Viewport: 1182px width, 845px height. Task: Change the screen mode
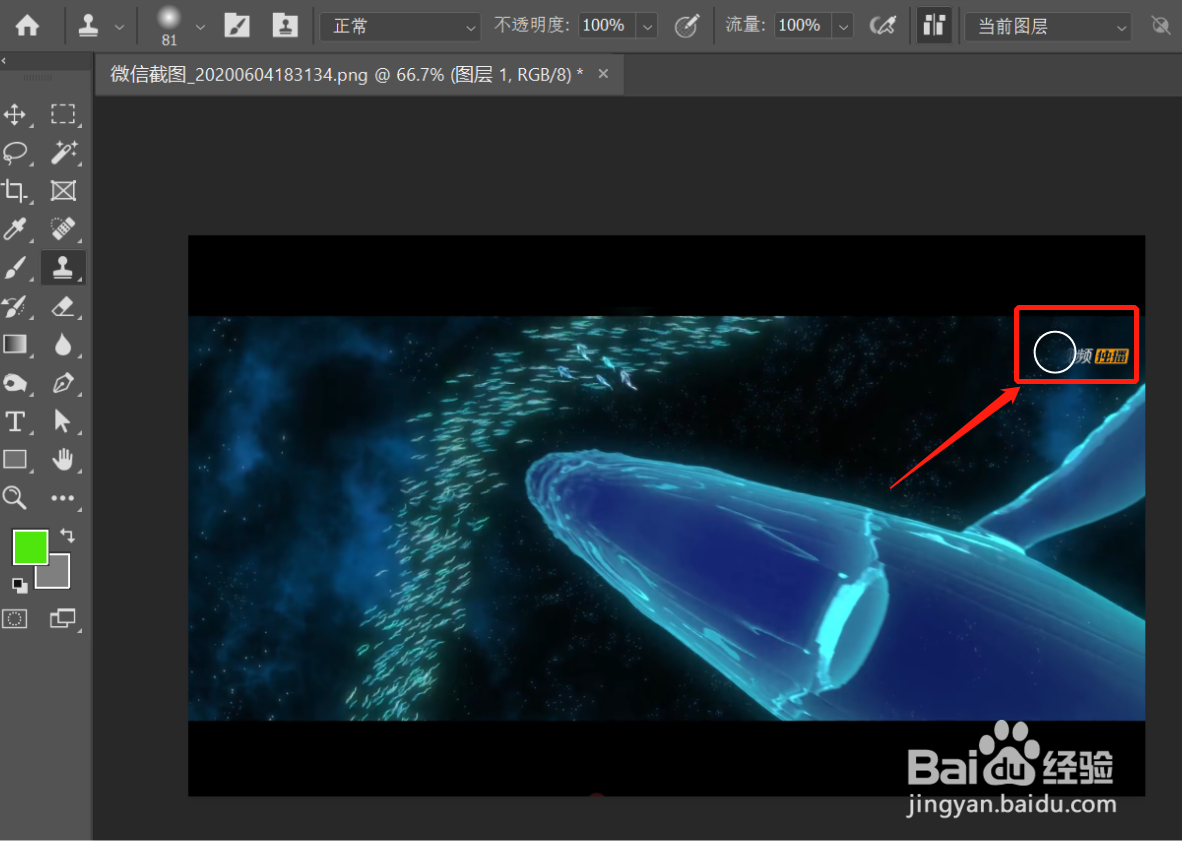coord(63,619)
